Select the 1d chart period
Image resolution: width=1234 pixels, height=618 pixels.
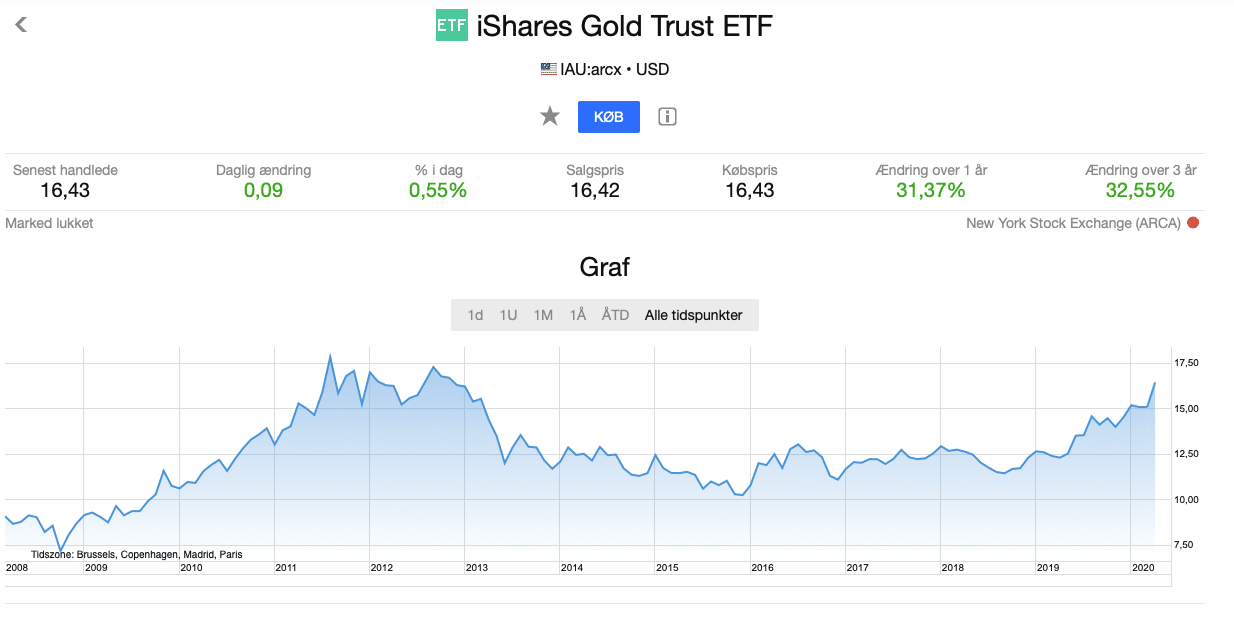click(475, 314)
